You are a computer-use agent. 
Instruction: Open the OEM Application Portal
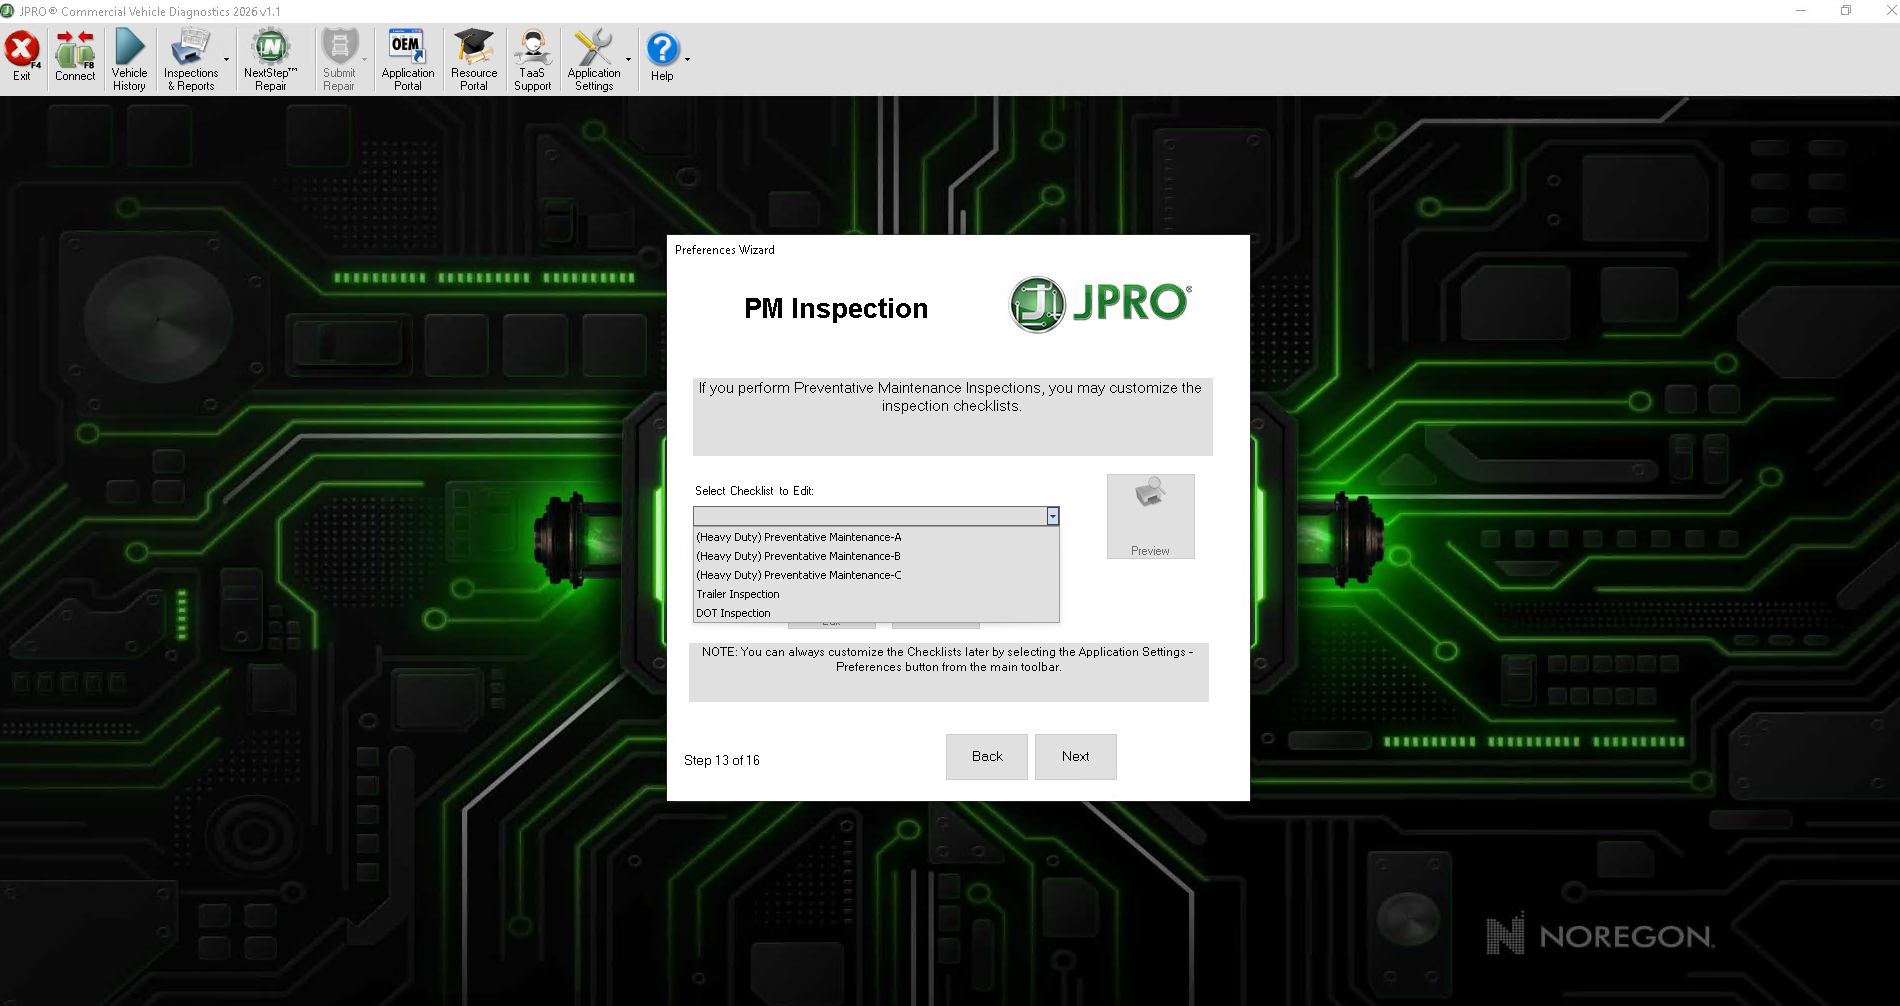point(407,60)
